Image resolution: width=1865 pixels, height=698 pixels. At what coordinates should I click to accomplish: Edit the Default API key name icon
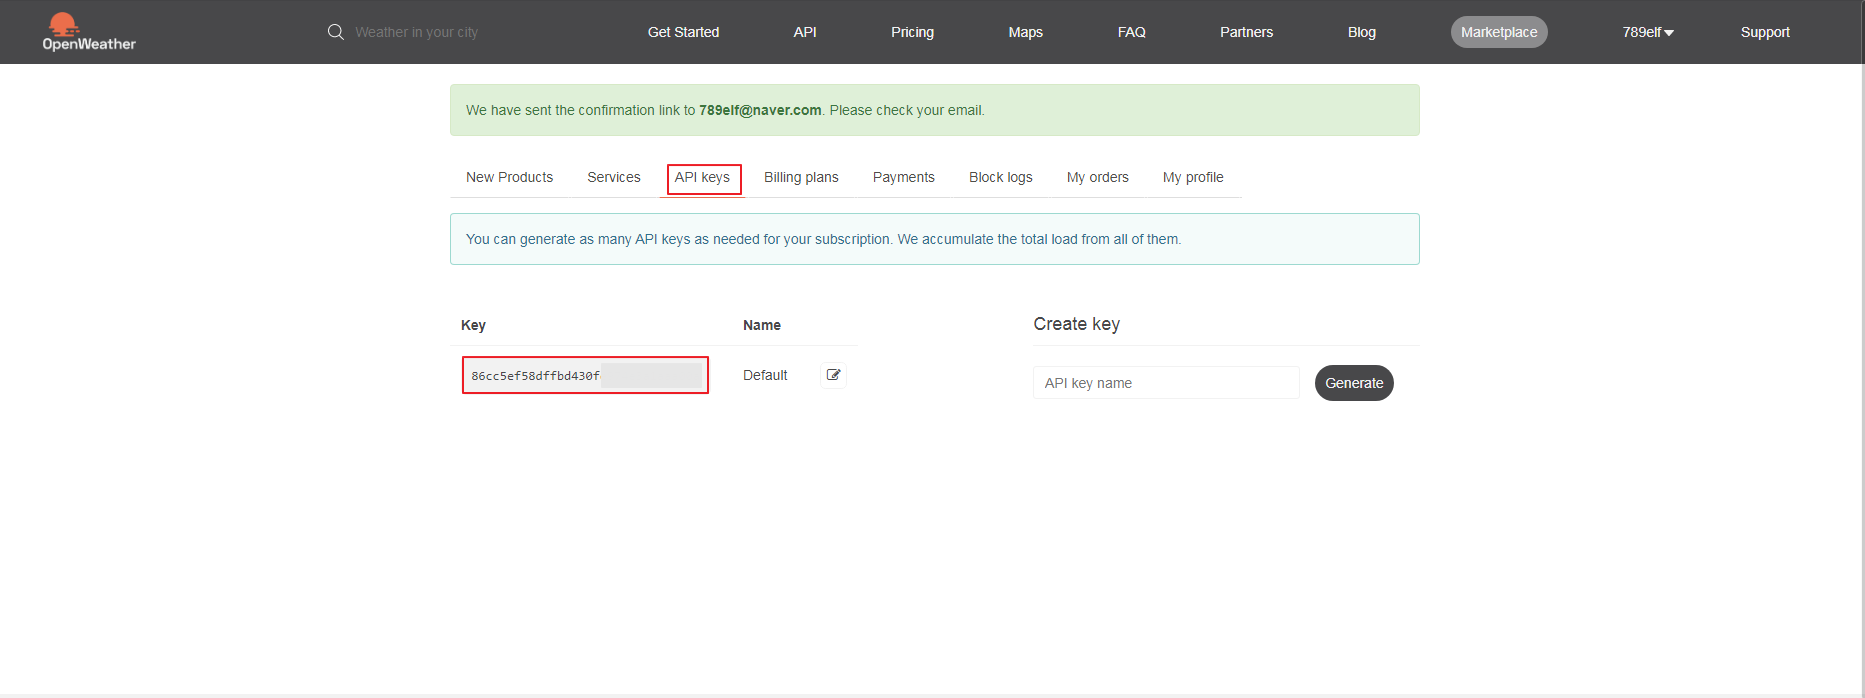click(833, 375)
